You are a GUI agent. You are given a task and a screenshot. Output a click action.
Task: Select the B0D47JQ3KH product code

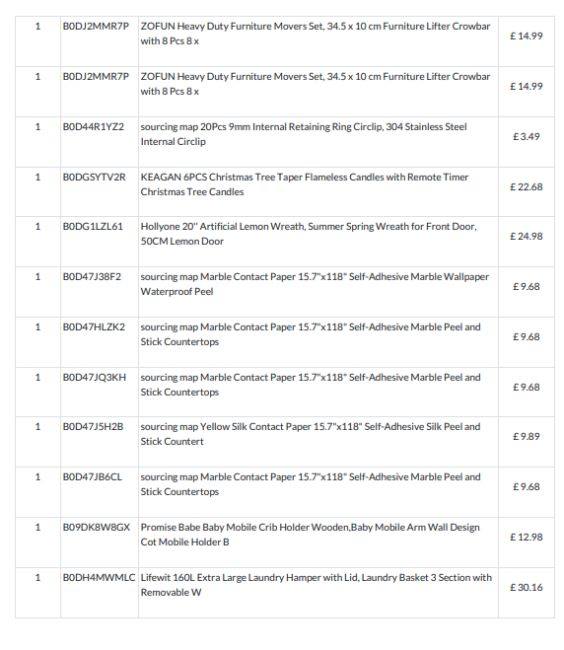point(94,378)
